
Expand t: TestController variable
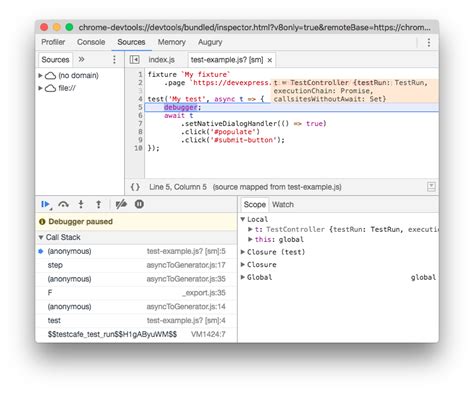click(250, 229)
